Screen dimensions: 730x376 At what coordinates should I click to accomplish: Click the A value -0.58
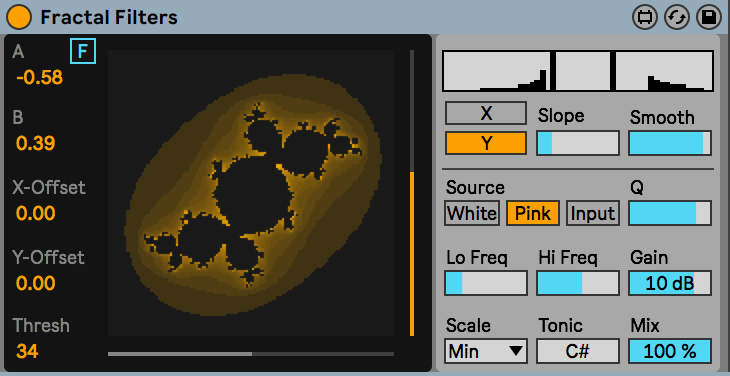(39, 77)
